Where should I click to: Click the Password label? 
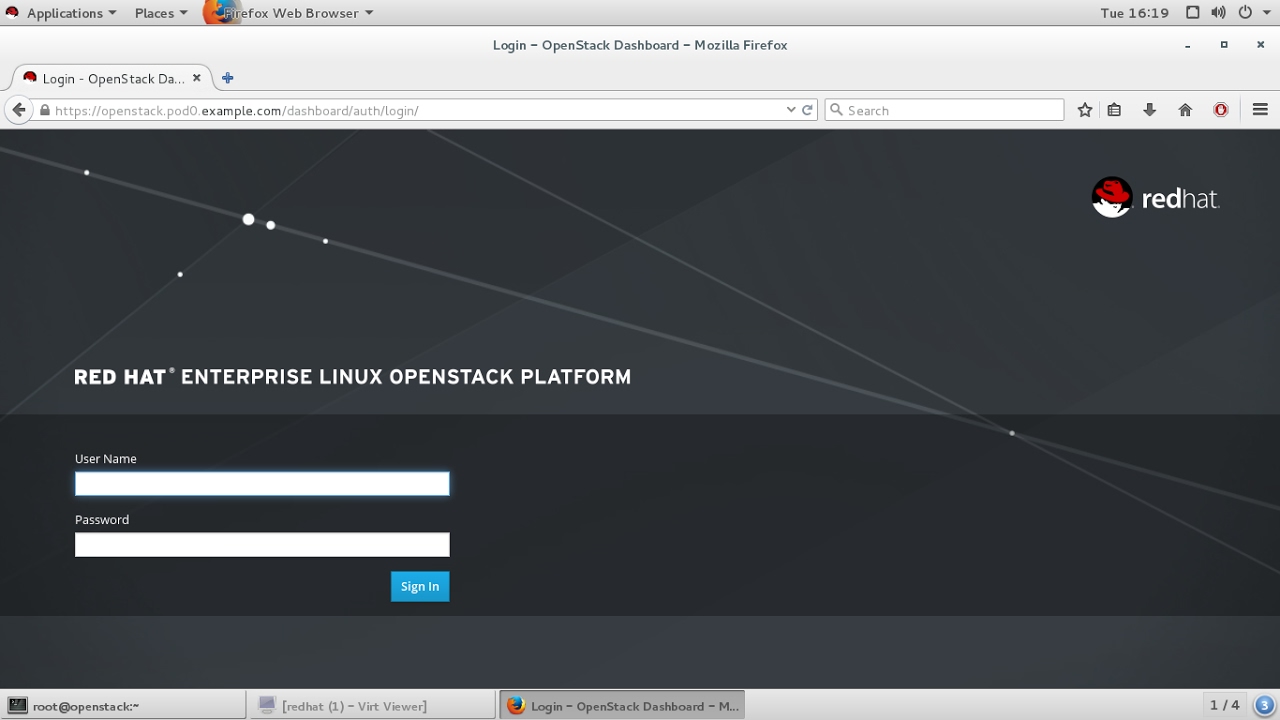(102, 520)
